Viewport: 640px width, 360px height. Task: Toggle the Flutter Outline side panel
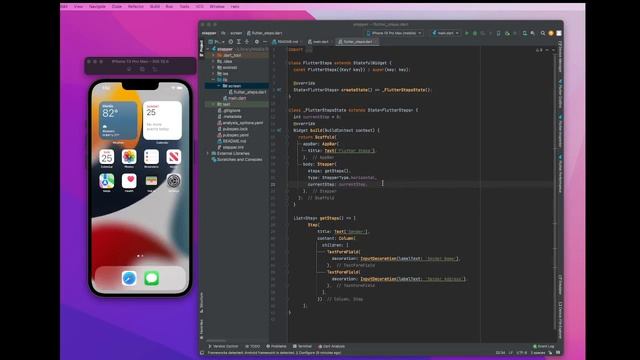coord(560,94)
